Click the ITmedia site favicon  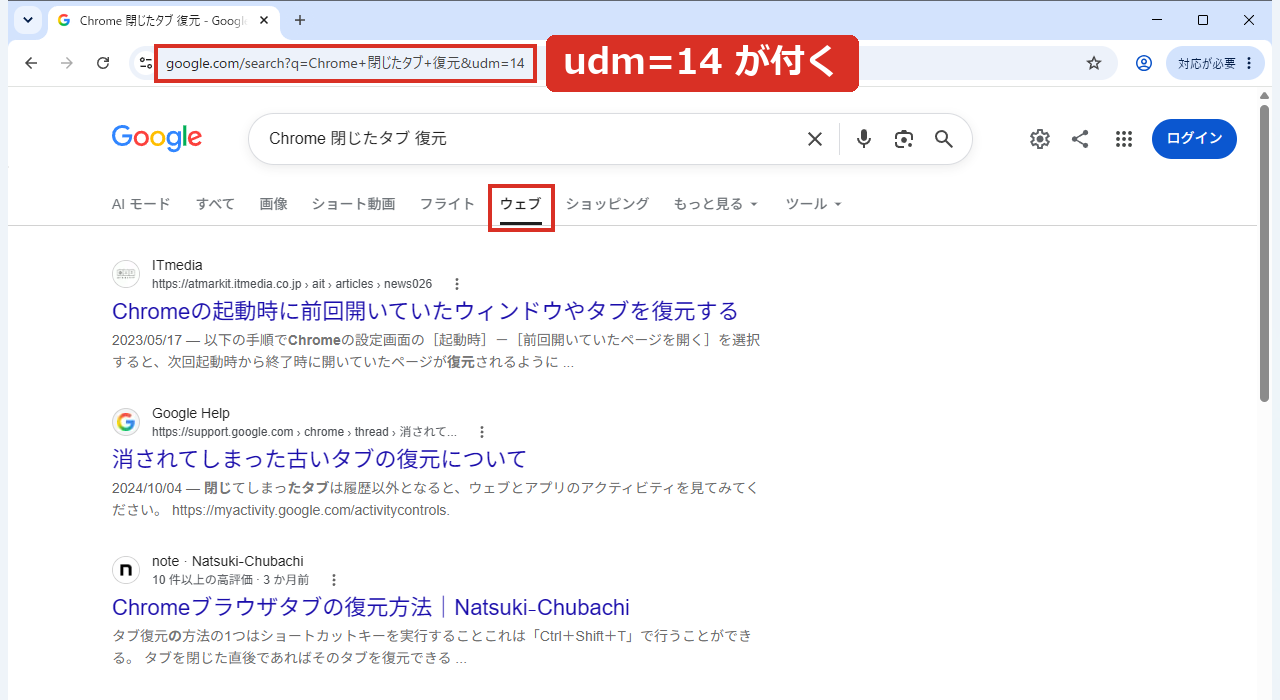tap(126, 274)
